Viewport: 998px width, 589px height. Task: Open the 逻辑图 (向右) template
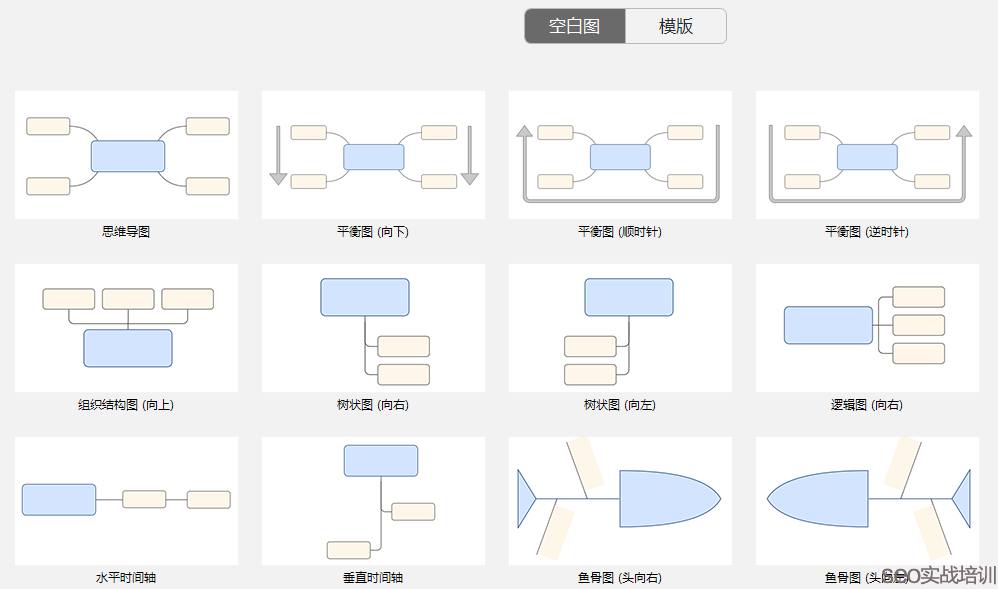coord(867,327)
